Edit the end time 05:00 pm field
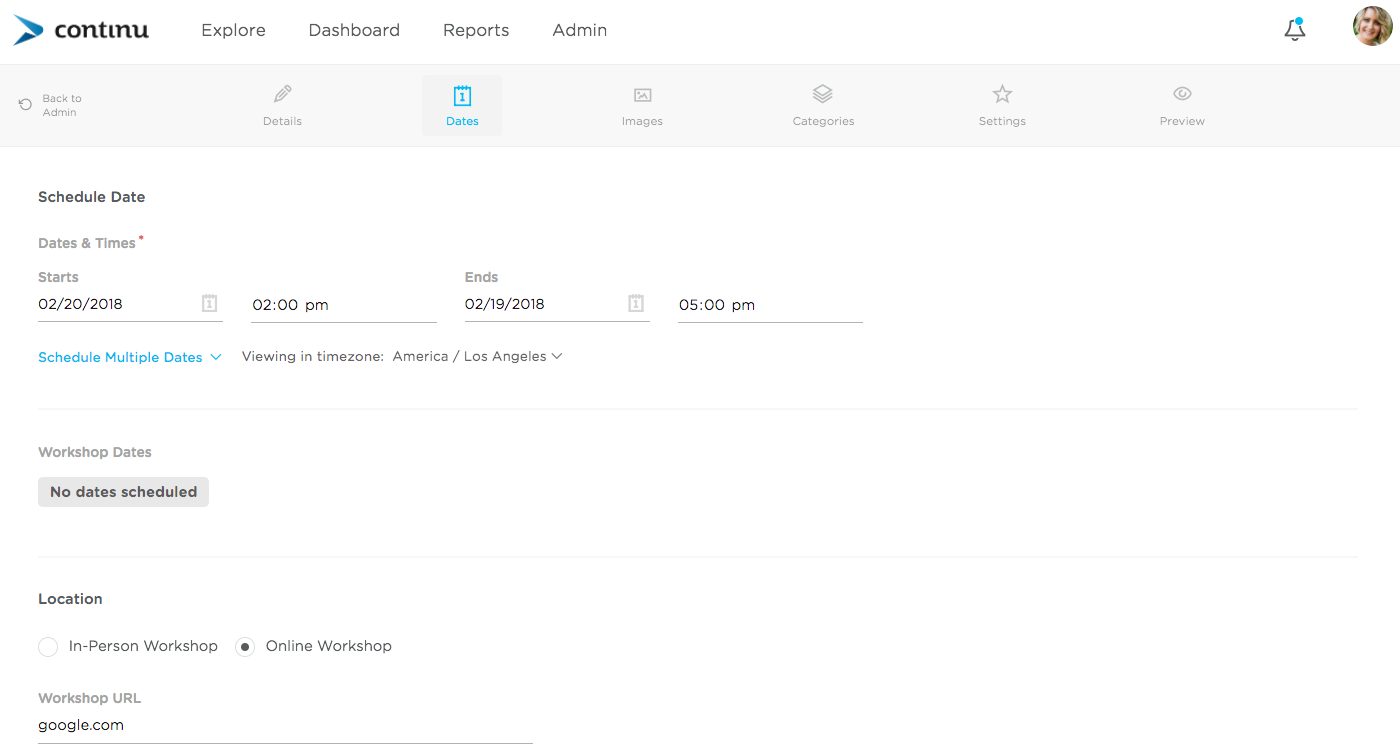Image resolution: width=1400 pixels, height=750 pixels. [770, 305]
